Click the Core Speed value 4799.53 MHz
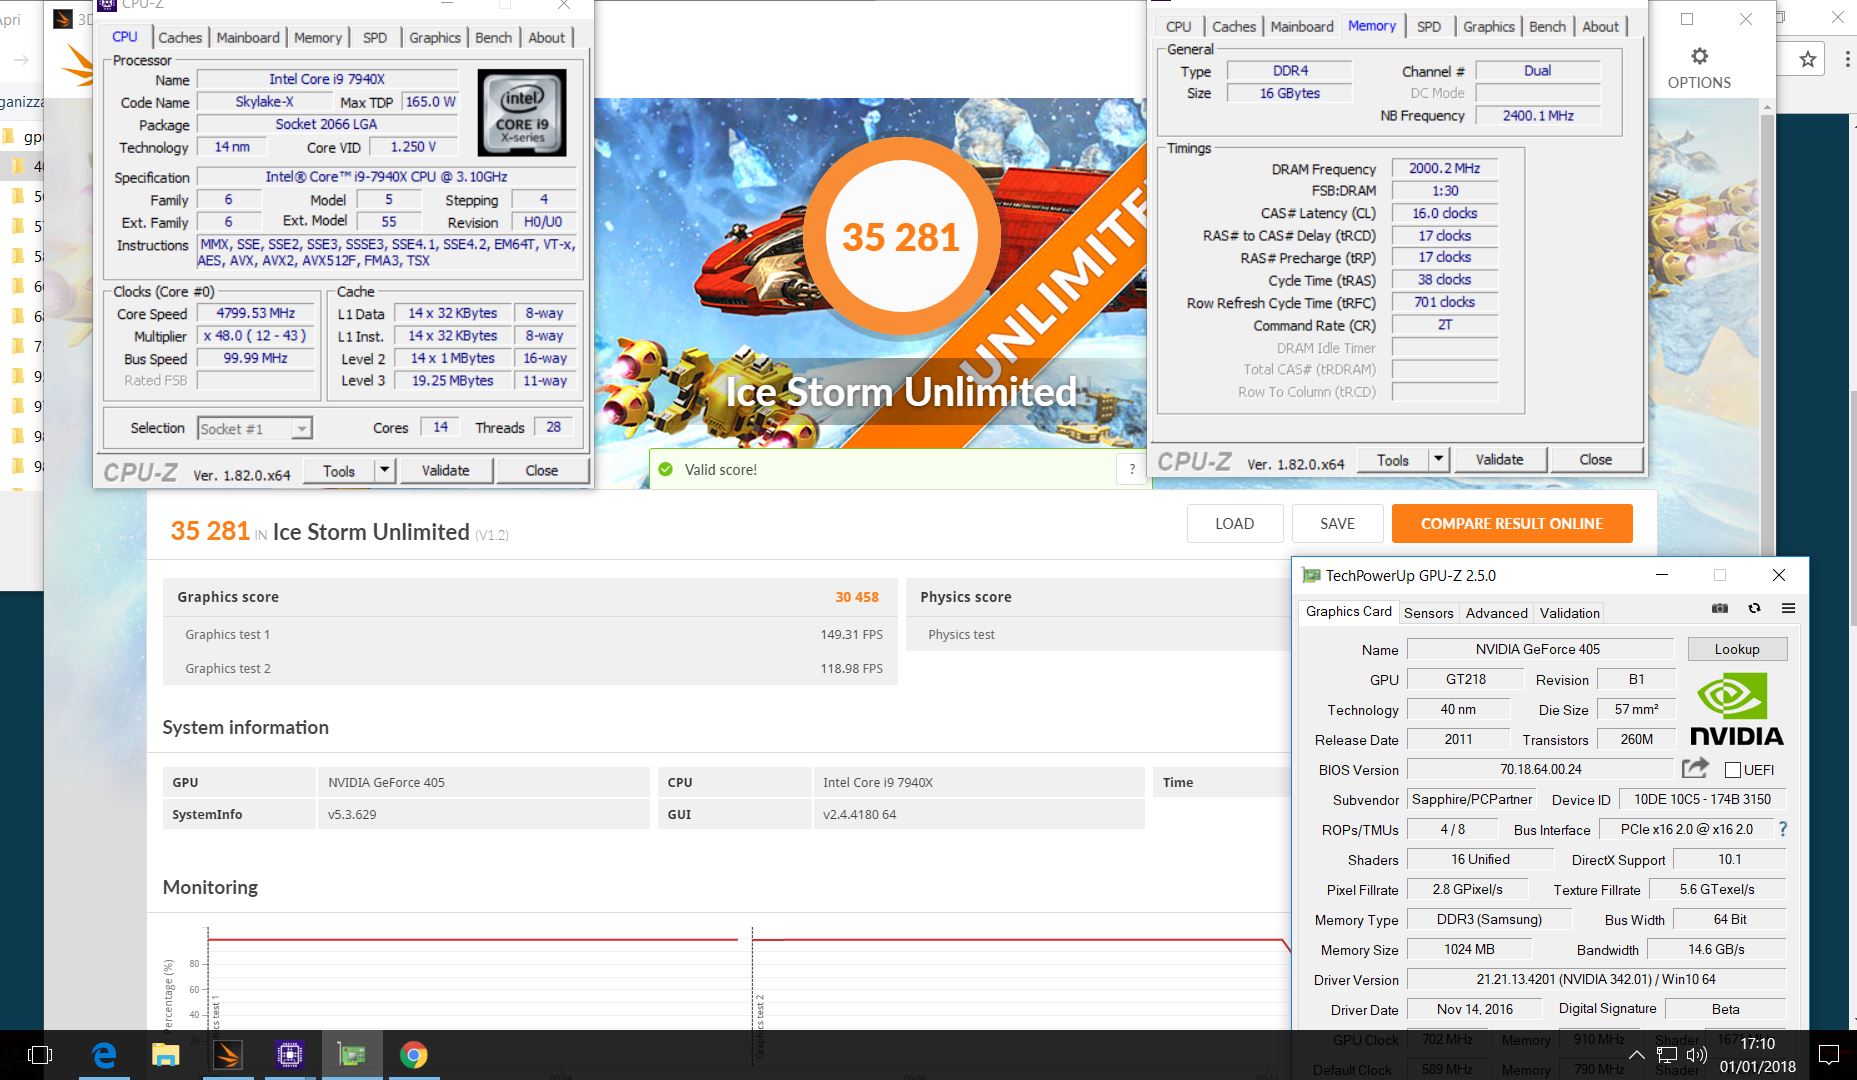 256,313
